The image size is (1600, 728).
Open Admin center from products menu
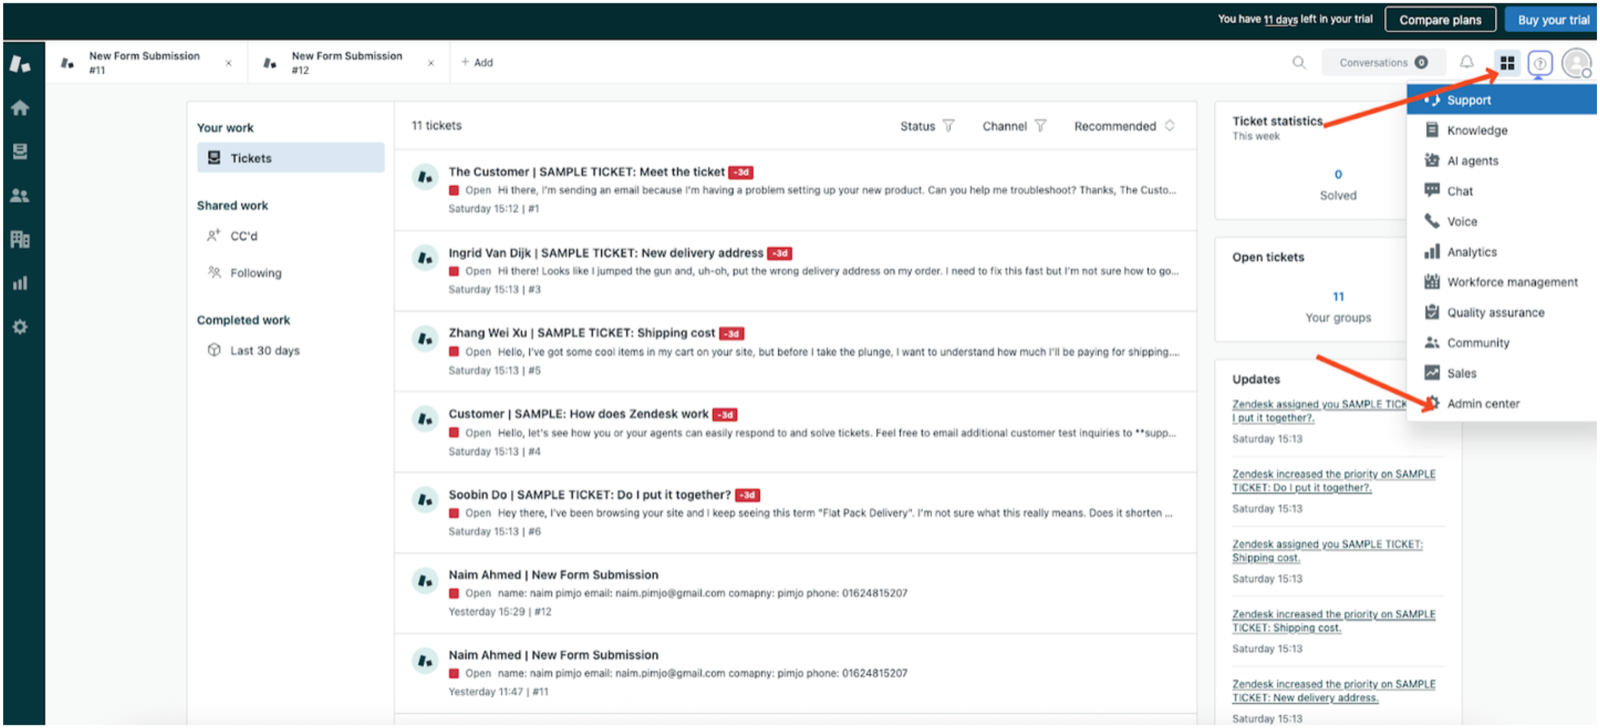coord(1502,404)
